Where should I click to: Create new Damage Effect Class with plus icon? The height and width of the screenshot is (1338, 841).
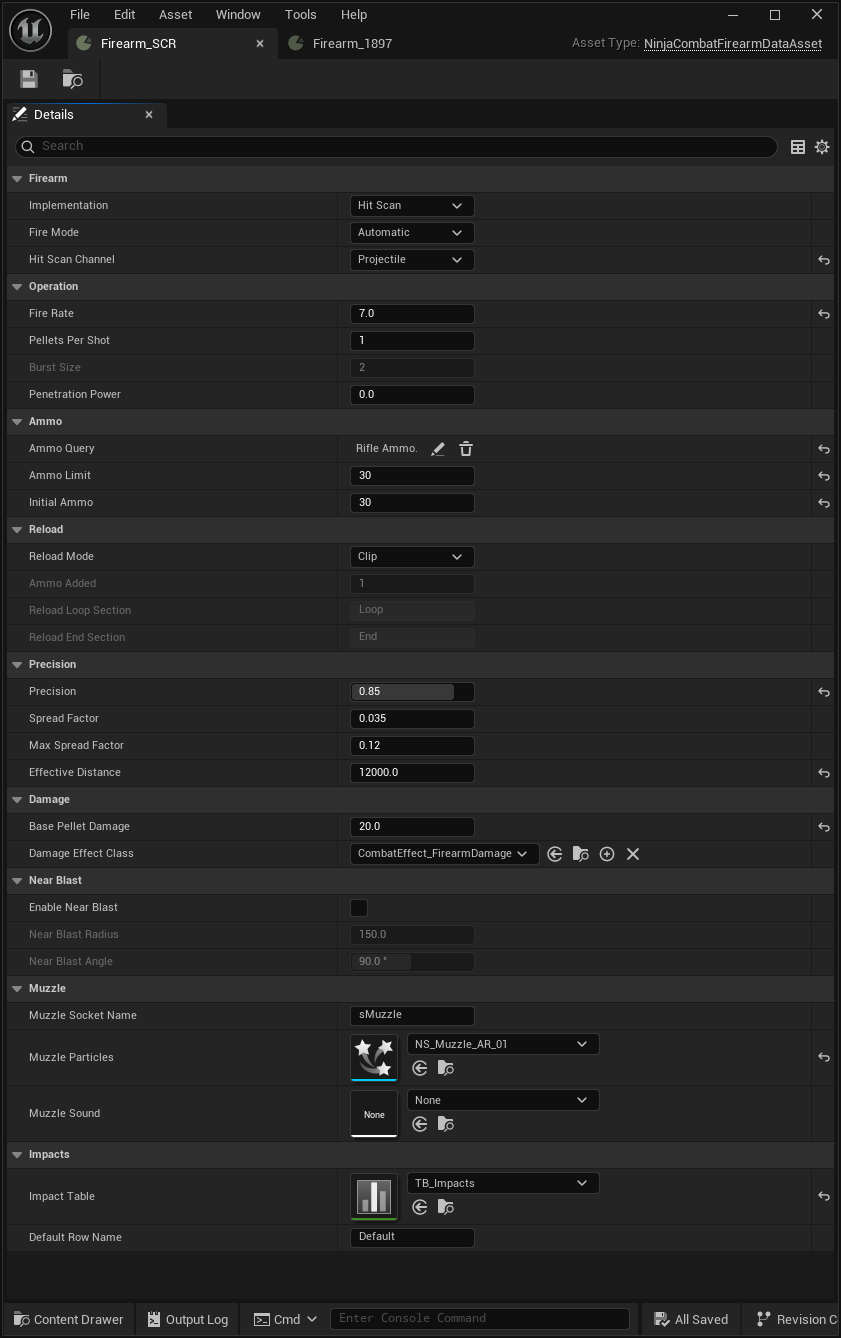click(x=607, y=854)
